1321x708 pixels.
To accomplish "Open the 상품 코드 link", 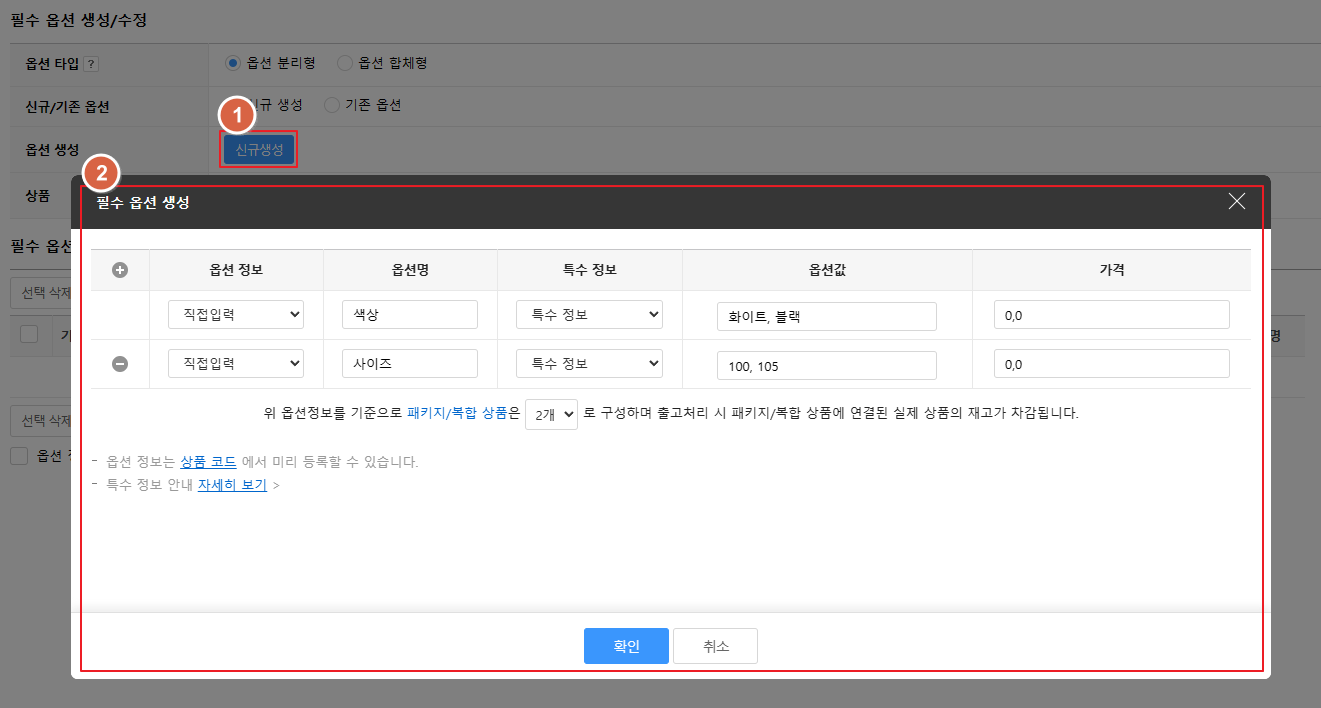I will click(x=208, y=462).
